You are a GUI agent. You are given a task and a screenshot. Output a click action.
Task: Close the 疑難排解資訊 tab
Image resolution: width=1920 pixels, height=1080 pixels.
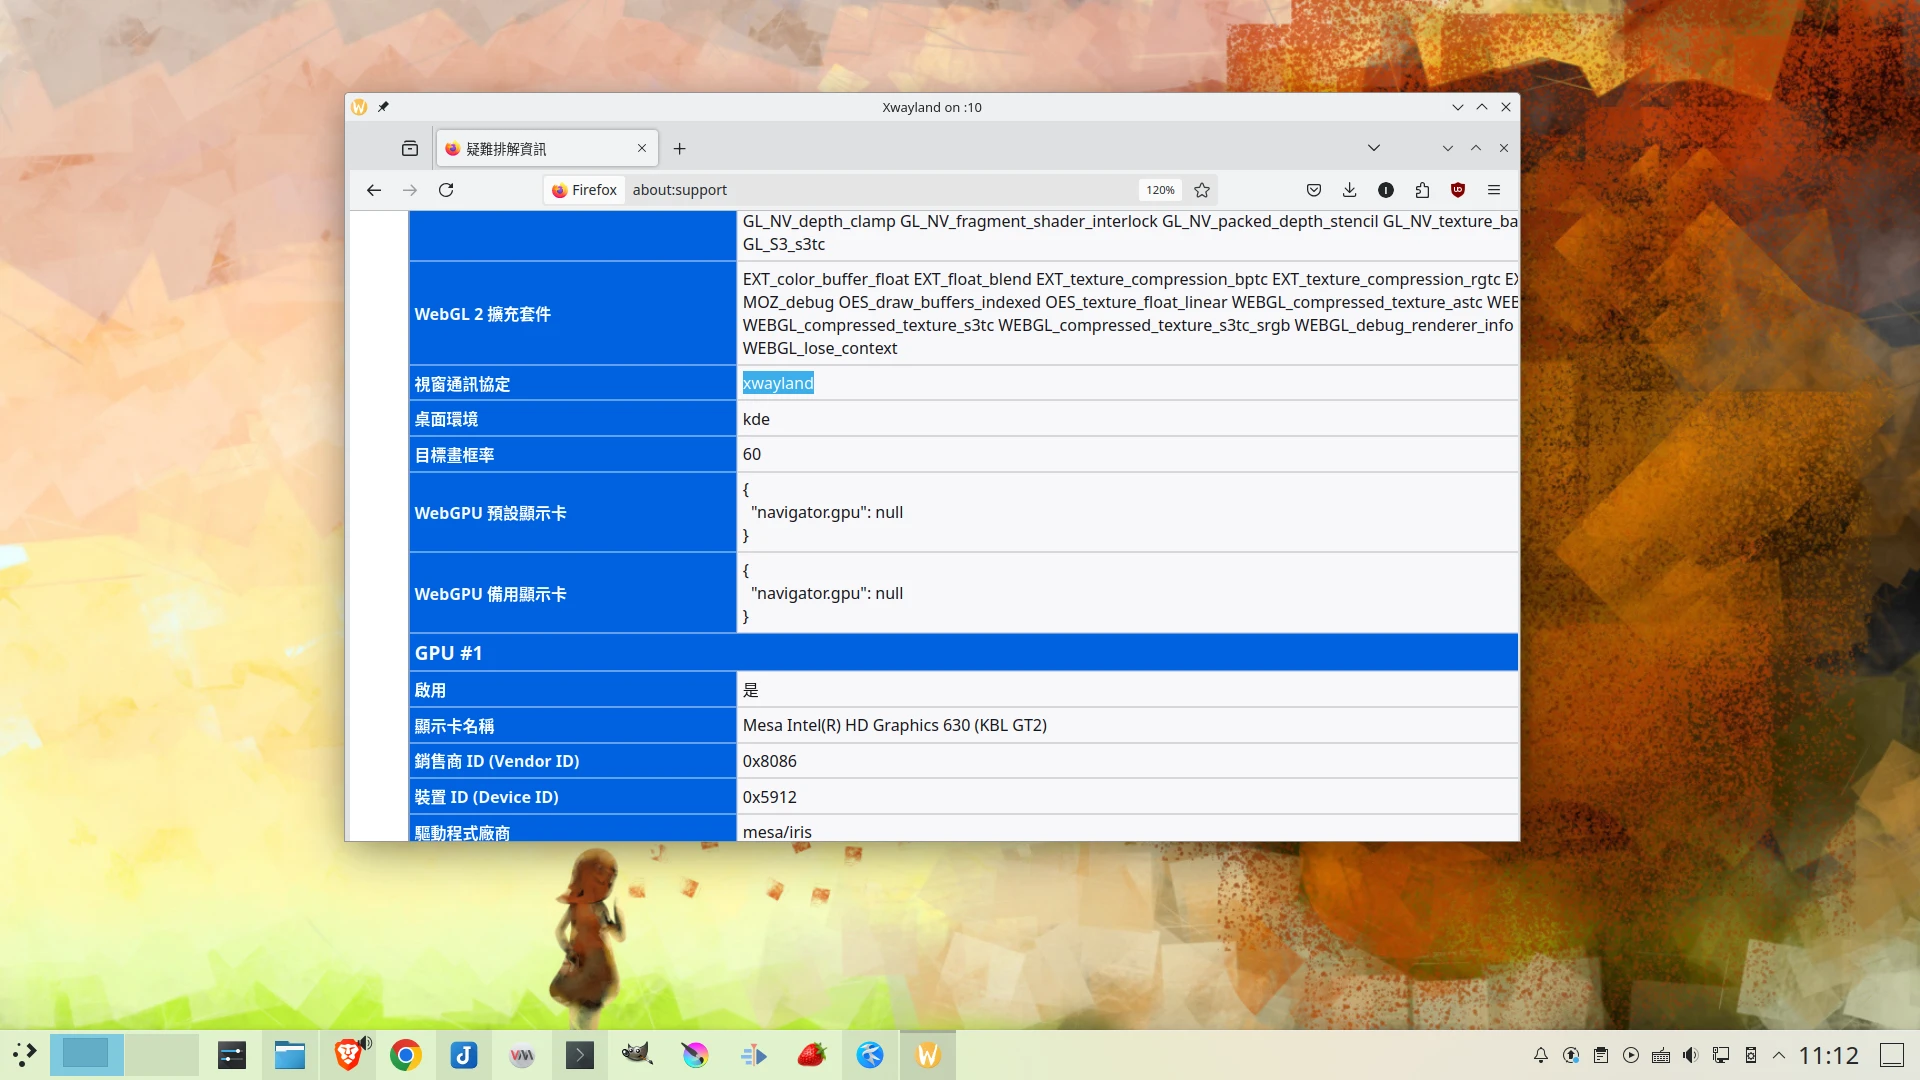pos(642,148)
